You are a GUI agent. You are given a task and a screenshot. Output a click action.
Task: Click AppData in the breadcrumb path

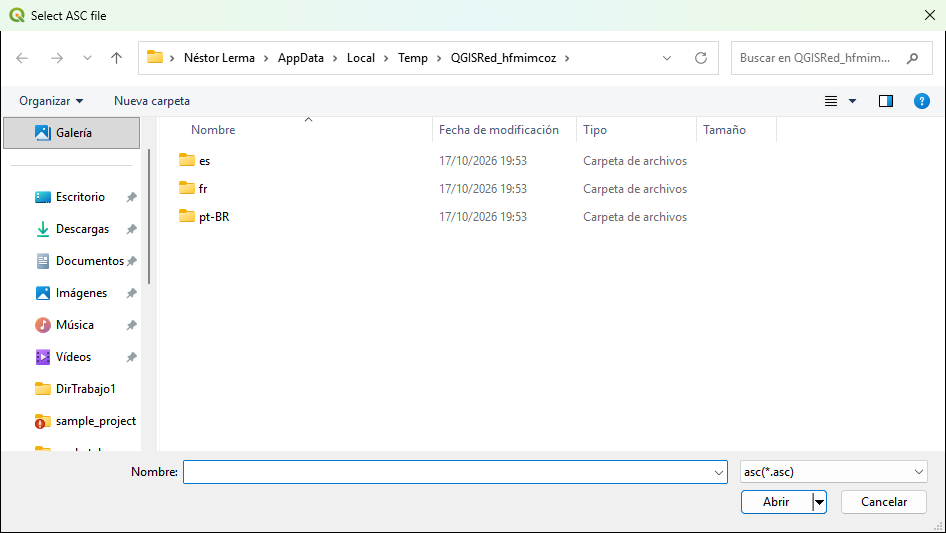(x=300, y=58)
